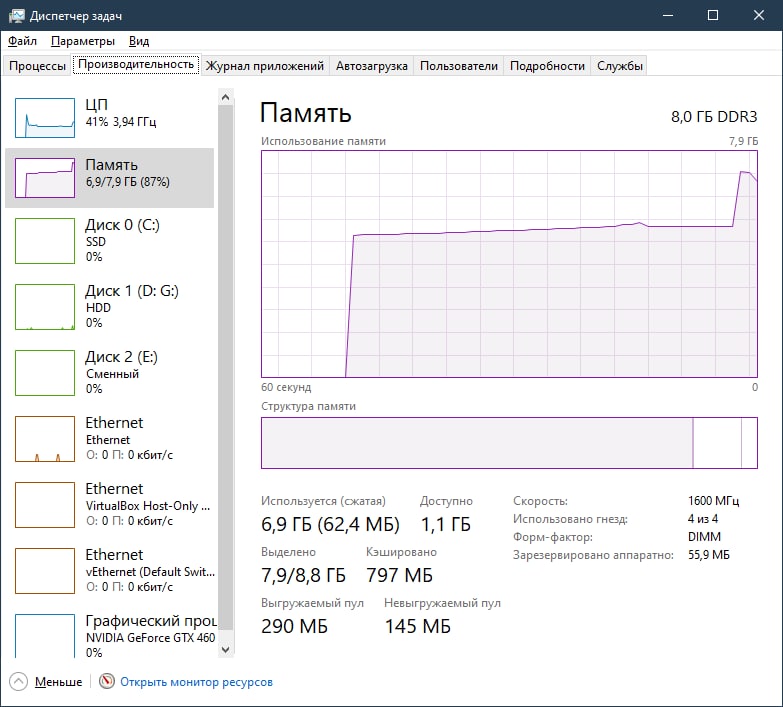
Task: Select VirtualBox Host-Only Ethernet graph thumbnail
Action: tap(45, 504)
